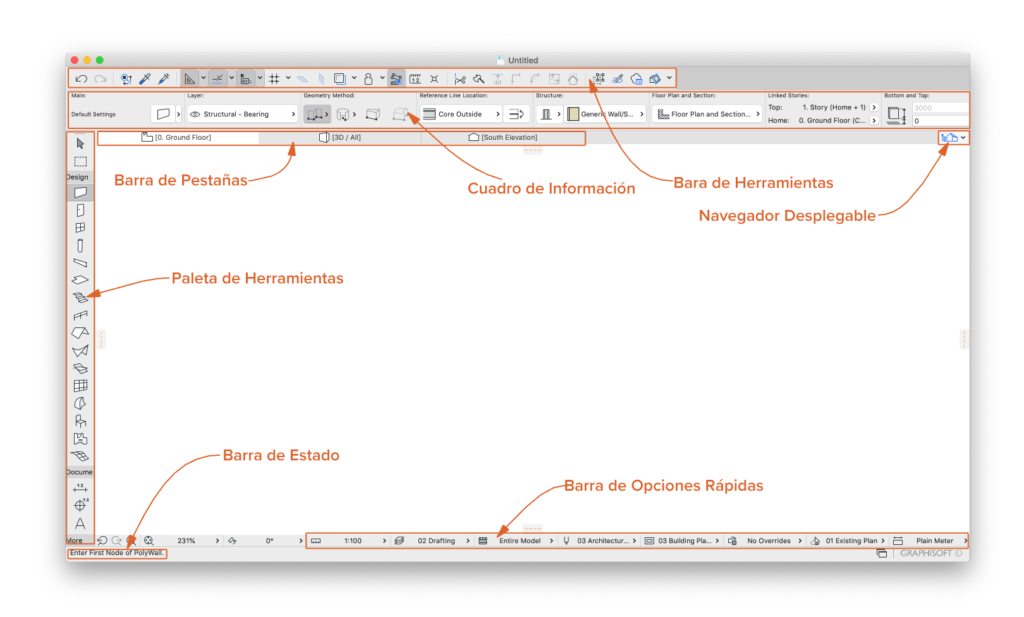Toggle the guide lines button in toolbar

tap(217, 78)
